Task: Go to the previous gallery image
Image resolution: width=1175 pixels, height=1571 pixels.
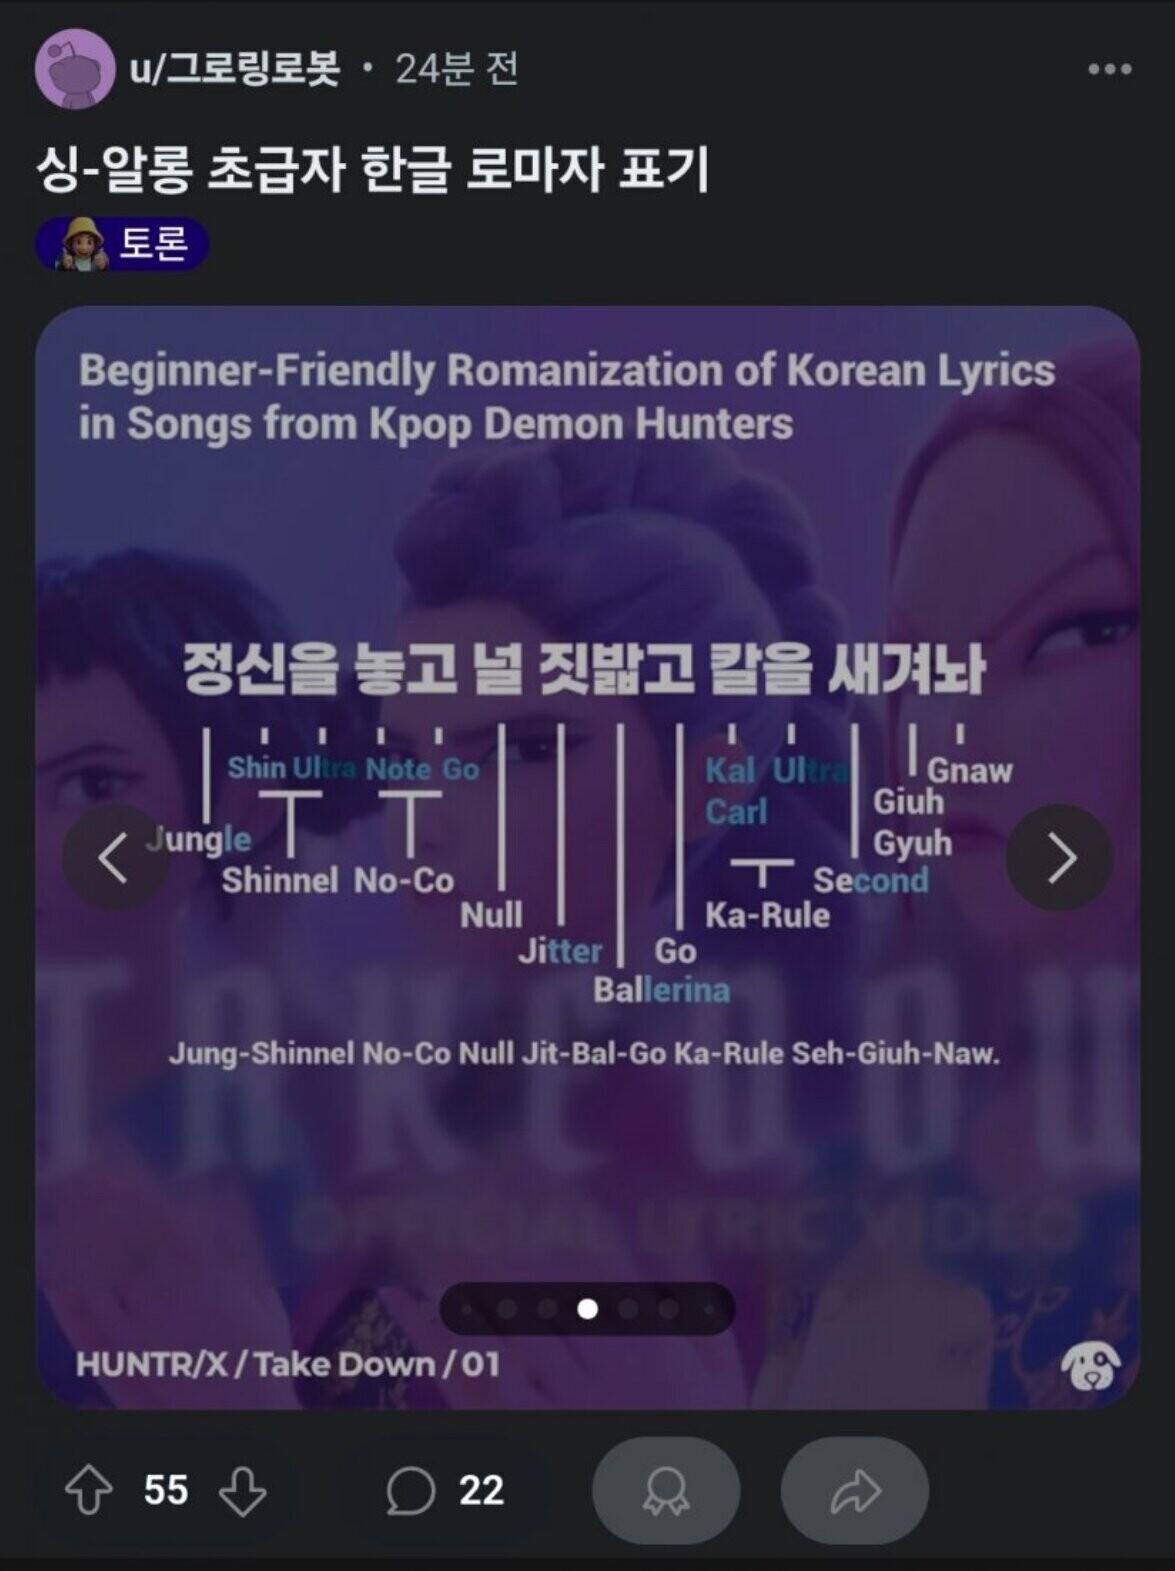Action: tap(115, 857)
